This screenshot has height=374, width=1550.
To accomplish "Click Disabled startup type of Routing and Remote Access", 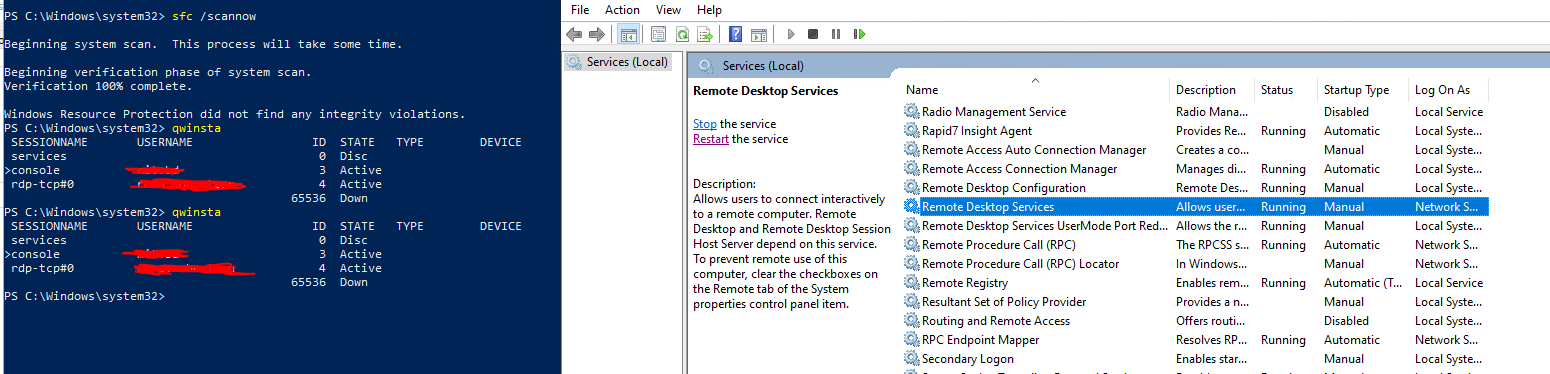I will (1346, 321).
